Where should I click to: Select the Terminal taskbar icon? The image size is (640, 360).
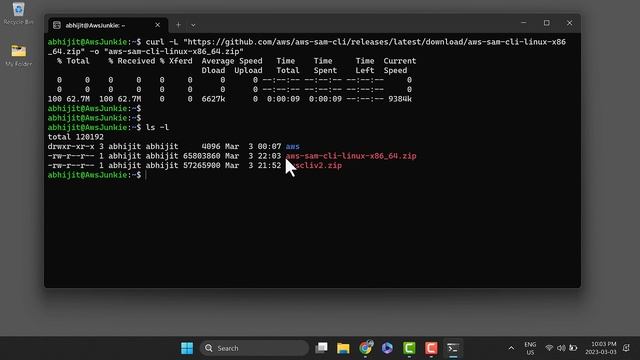453,348
